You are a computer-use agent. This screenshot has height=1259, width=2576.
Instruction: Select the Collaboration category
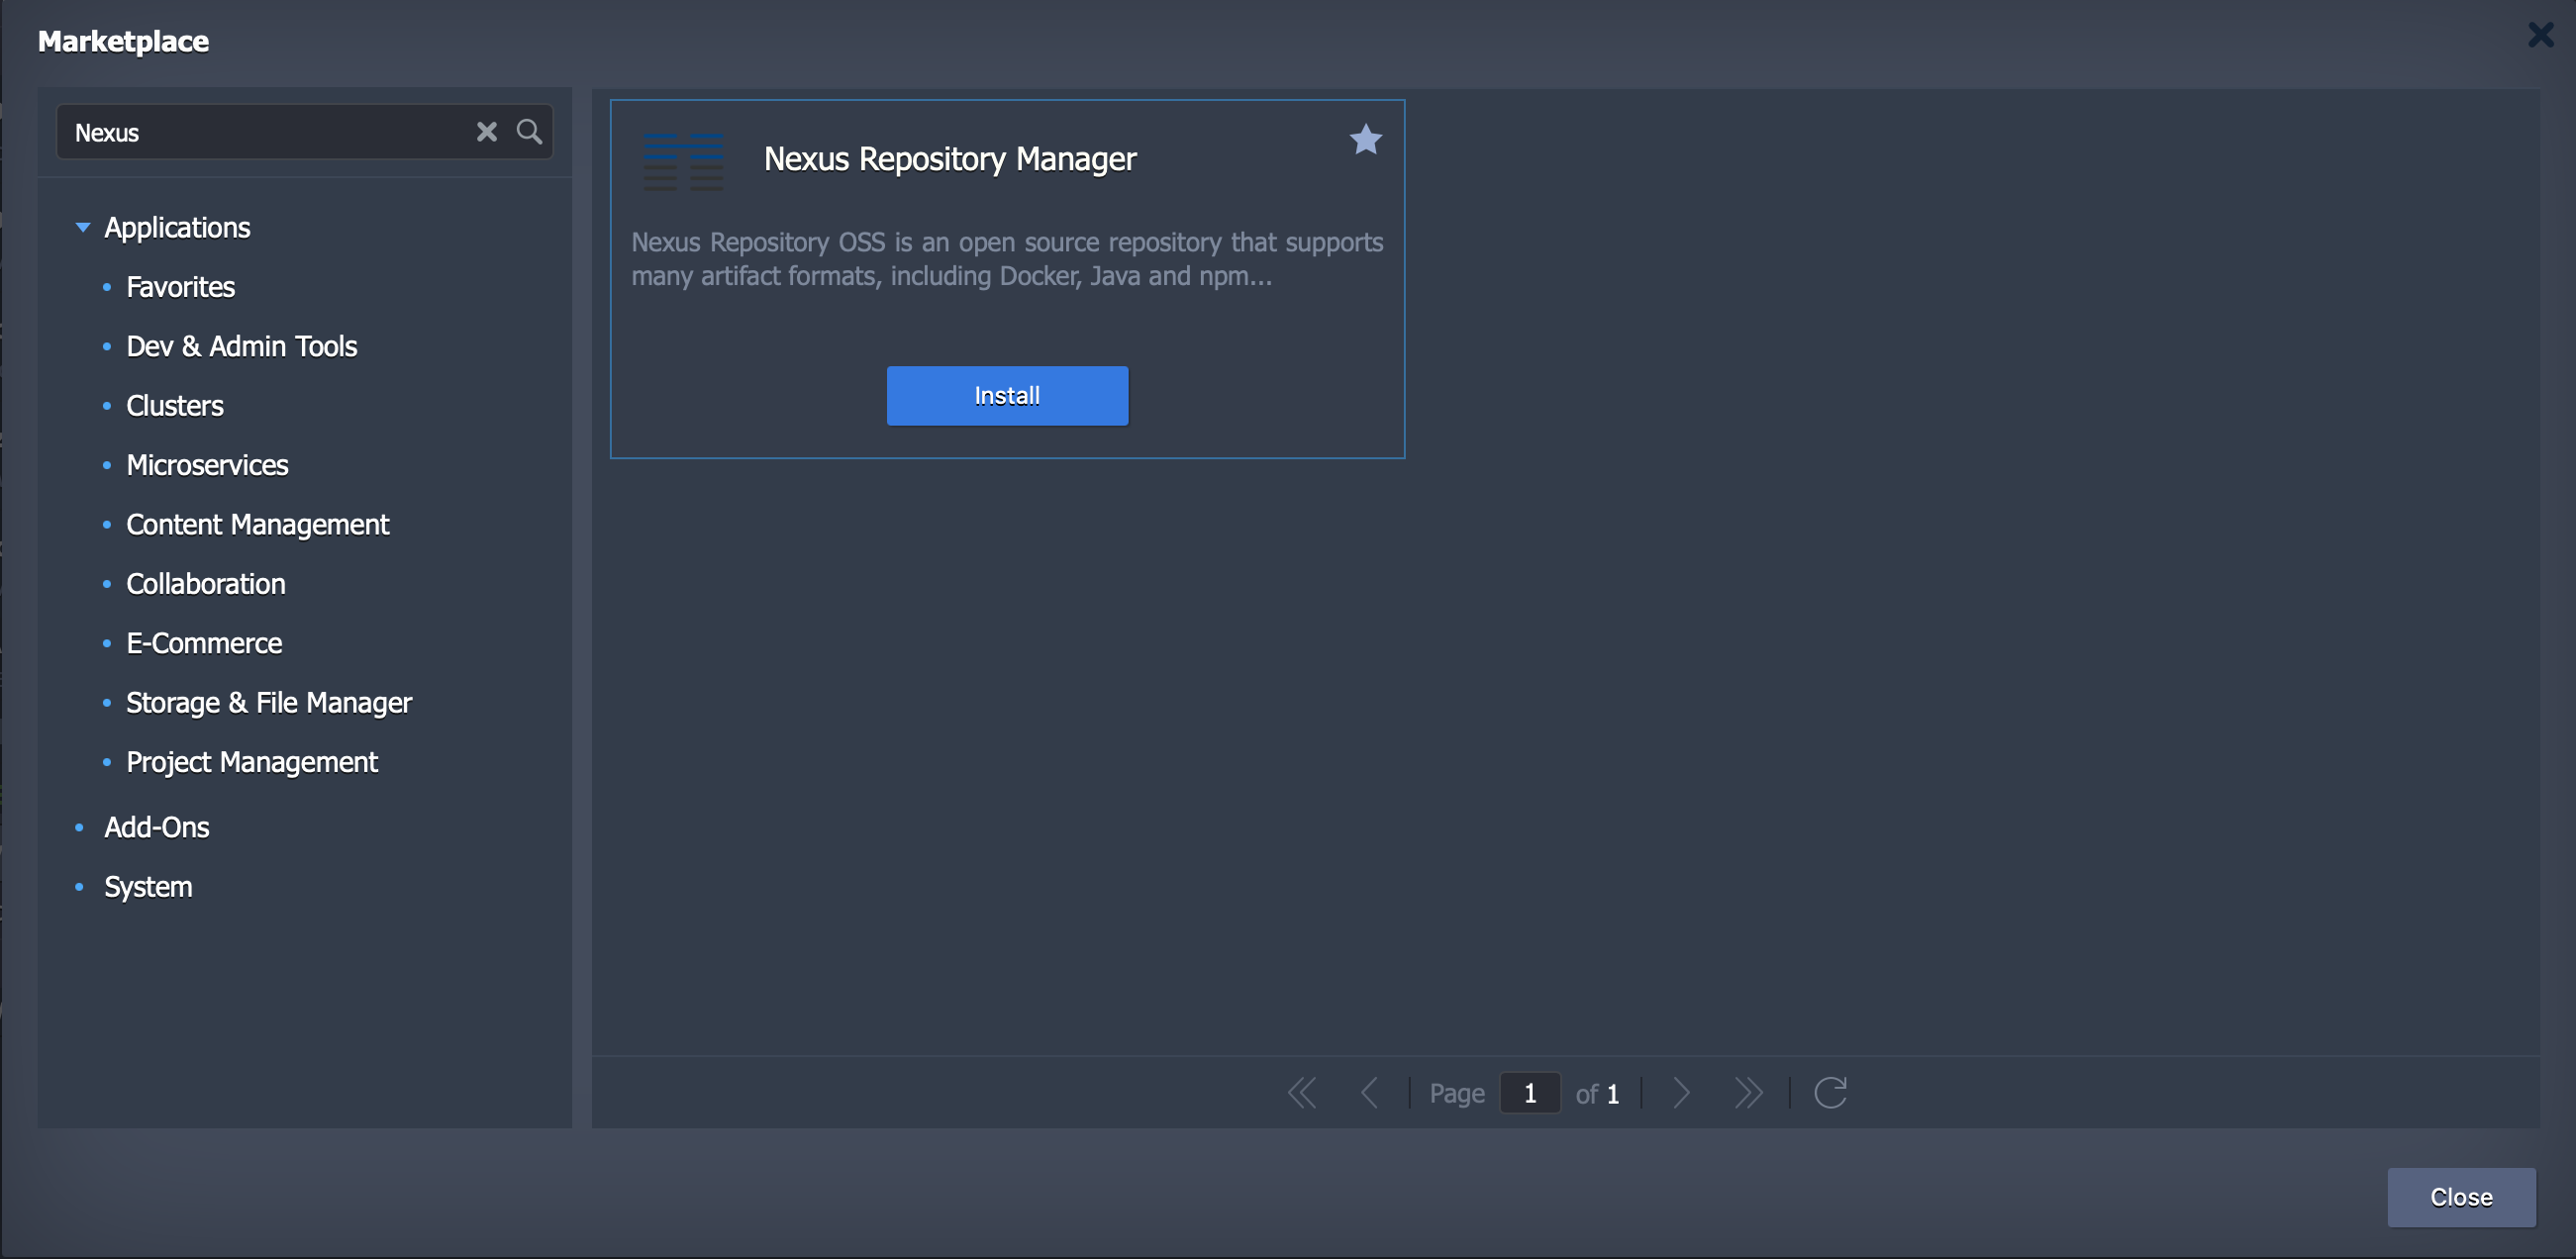click(205, 584)
